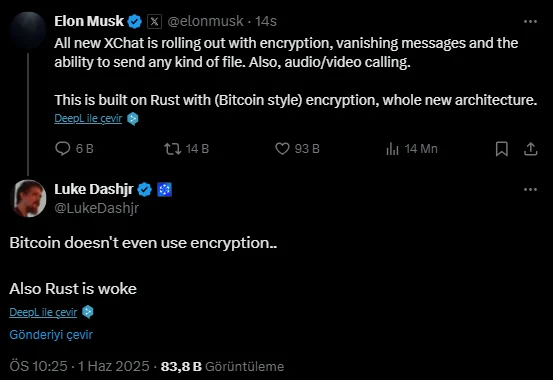553x380 pixels.
Task: Open @elonmusk handle profile
Action: 205,22
